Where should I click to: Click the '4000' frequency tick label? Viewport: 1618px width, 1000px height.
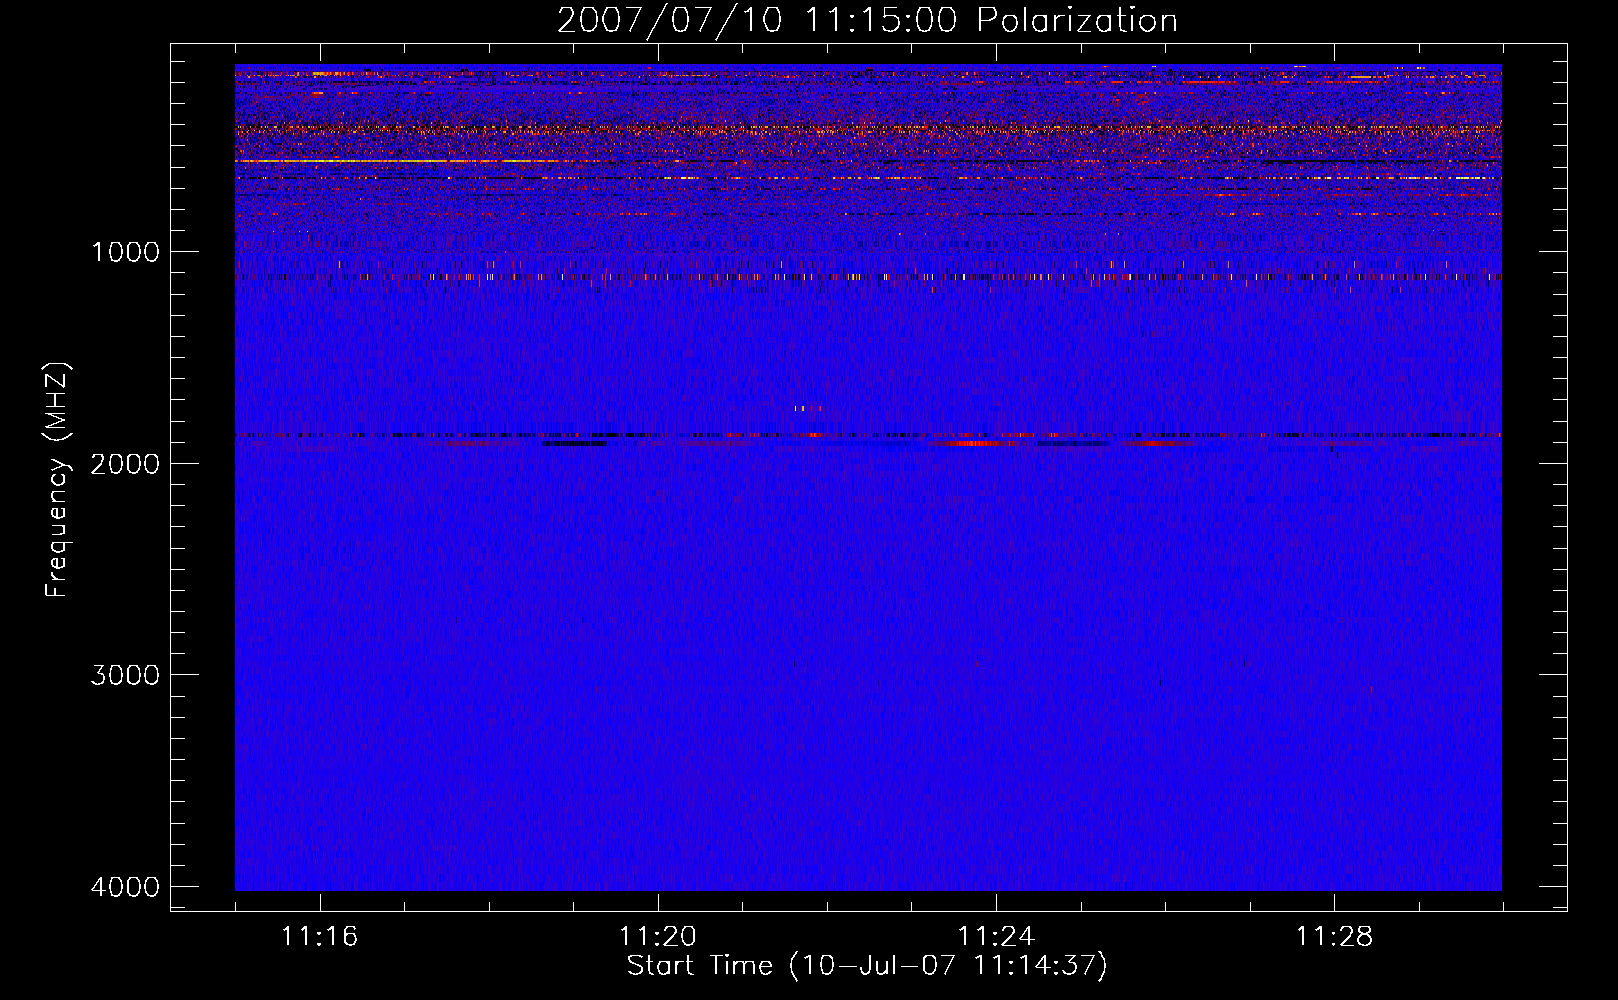[125, 887]
